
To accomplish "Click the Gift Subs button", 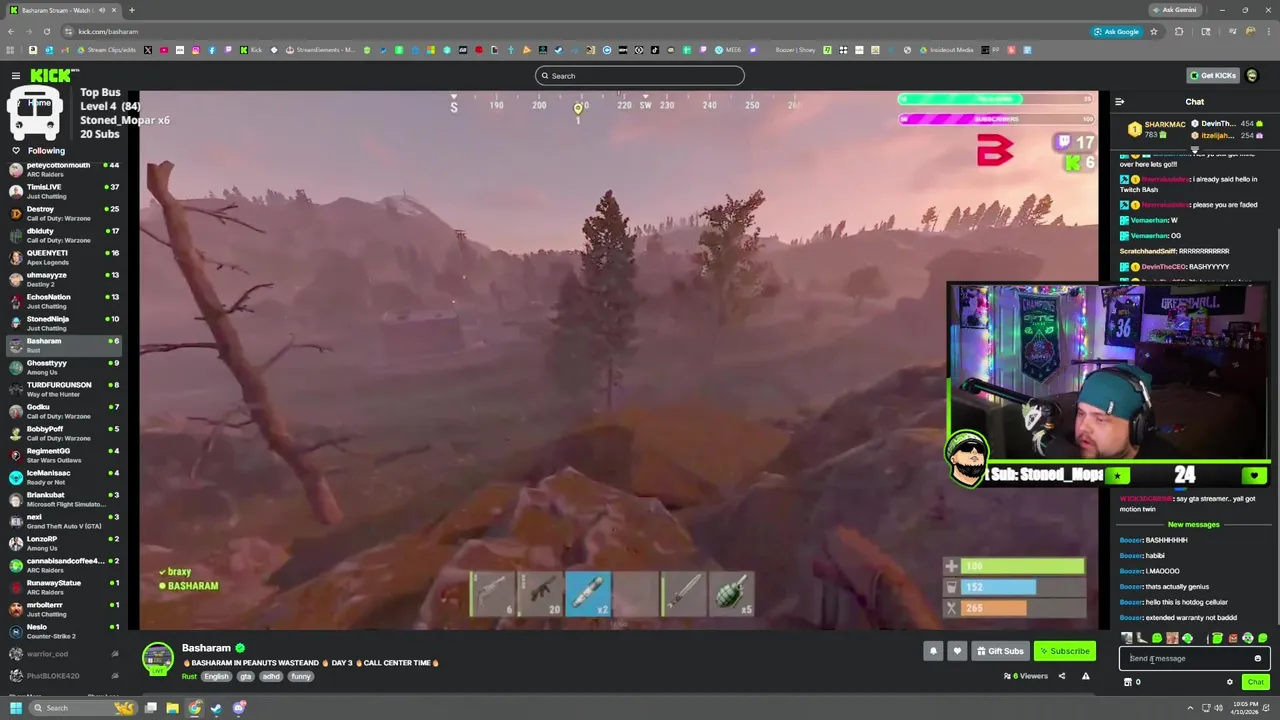I will [x=1000, y=651].
